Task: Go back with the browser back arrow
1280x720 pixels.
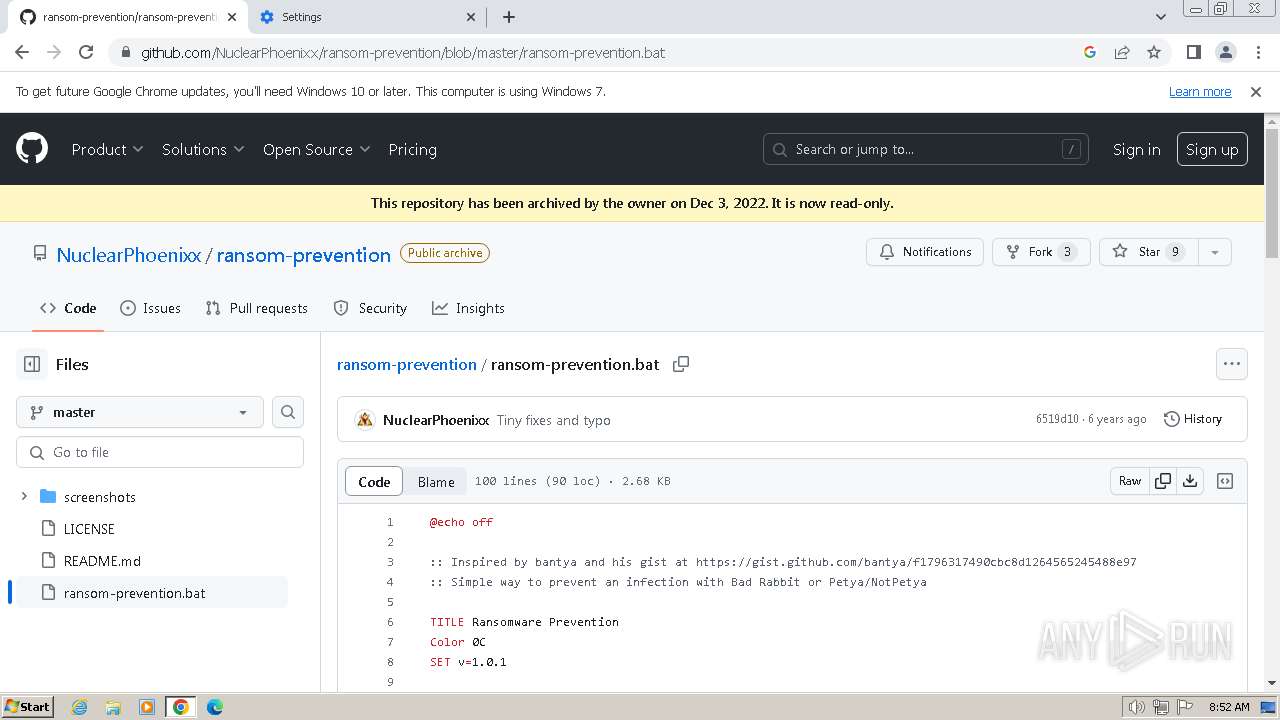Action: click(x=22, y=52)
